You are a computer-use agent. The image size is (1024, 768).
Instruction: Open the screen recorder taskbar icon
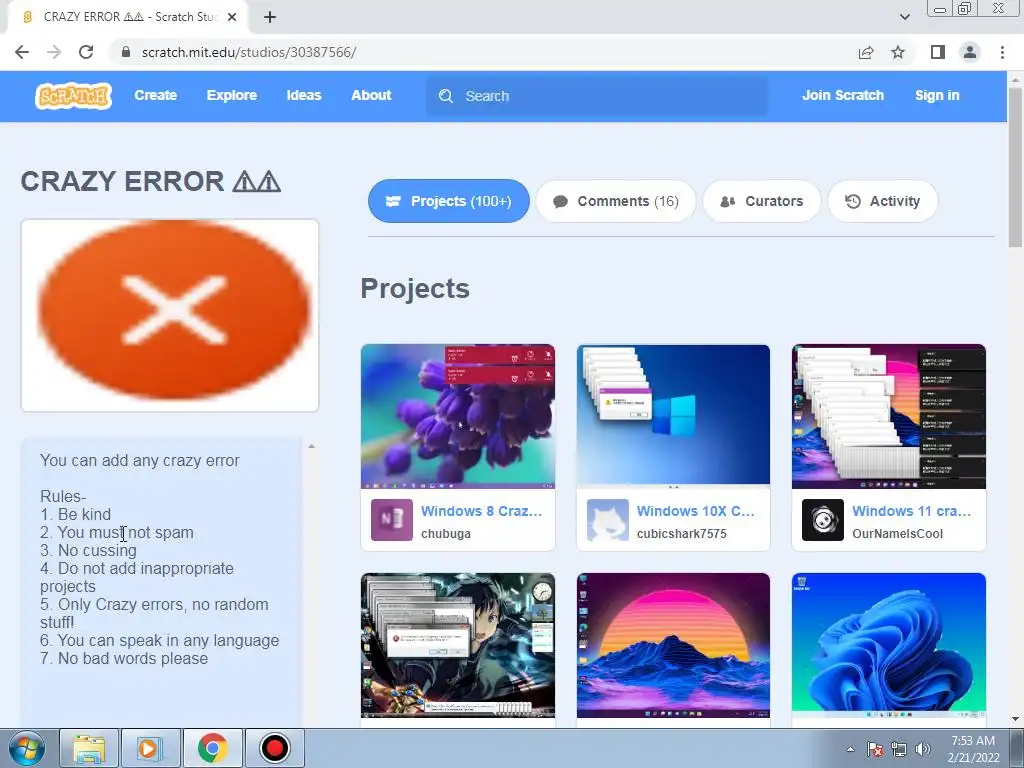(x=274, y=748)
